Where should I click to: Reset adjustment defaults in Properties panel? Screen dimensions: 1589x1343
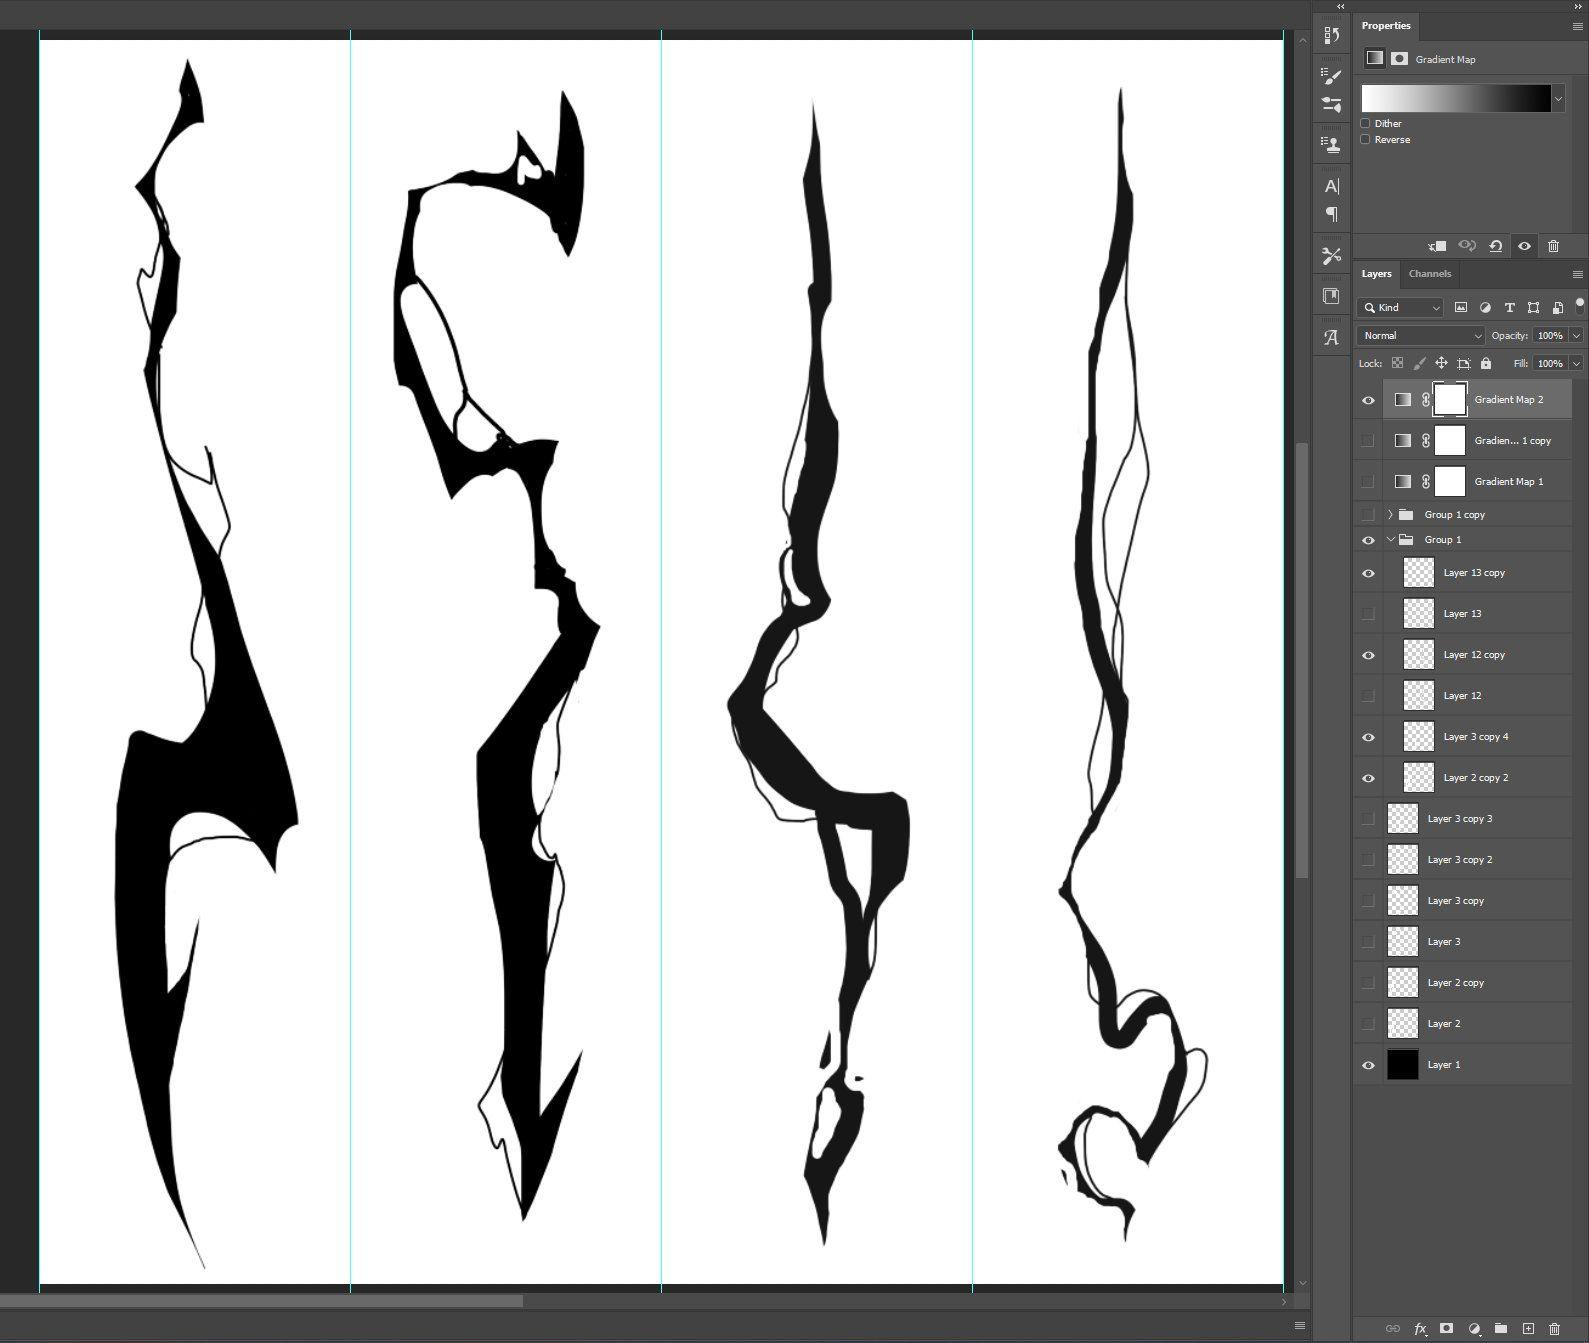click(1495, 246)
